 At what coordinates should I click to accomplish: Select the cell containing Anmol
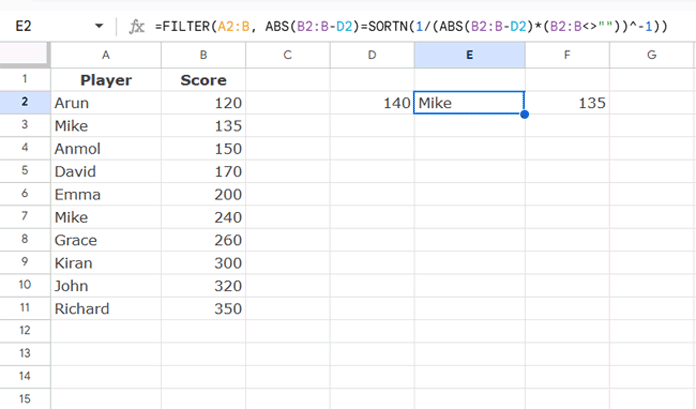tap(106, 149)
